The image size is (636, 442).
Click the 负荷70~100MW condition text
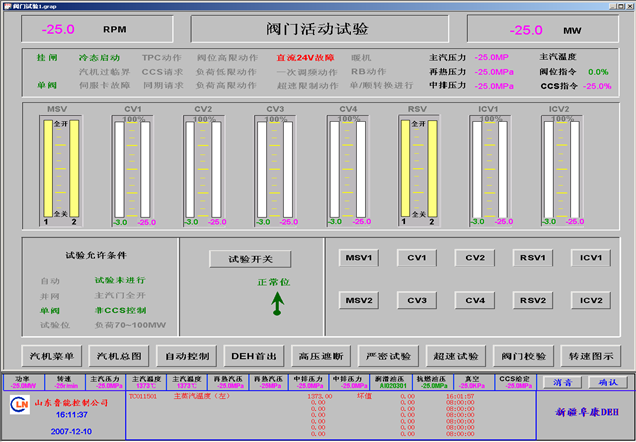[130, 325]
